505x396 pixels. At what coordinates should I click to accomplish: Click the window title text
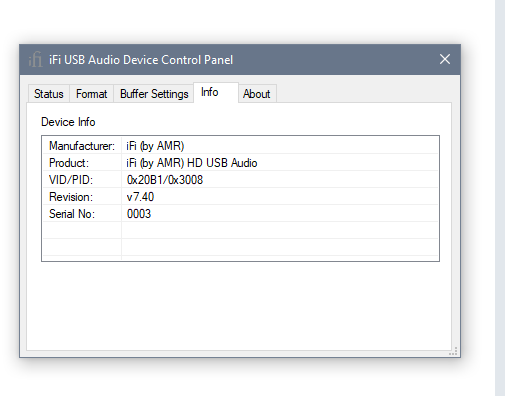pos(141,60)
